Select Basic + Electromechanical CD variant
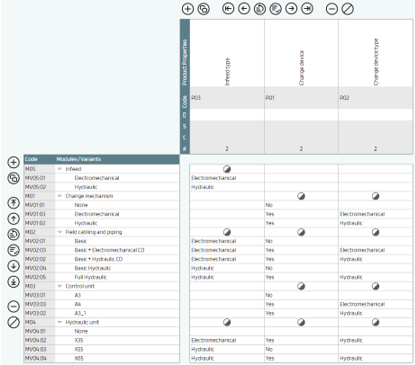The width and height of the screenshot is (415, 365). (109, 250)
